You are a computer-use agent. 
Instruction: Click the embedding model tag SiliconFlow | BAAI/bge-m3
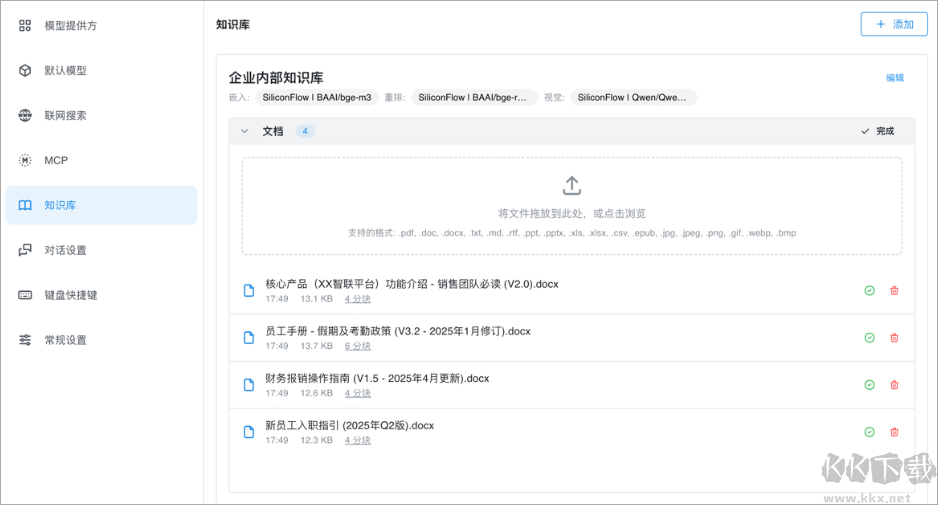(316, 98)
